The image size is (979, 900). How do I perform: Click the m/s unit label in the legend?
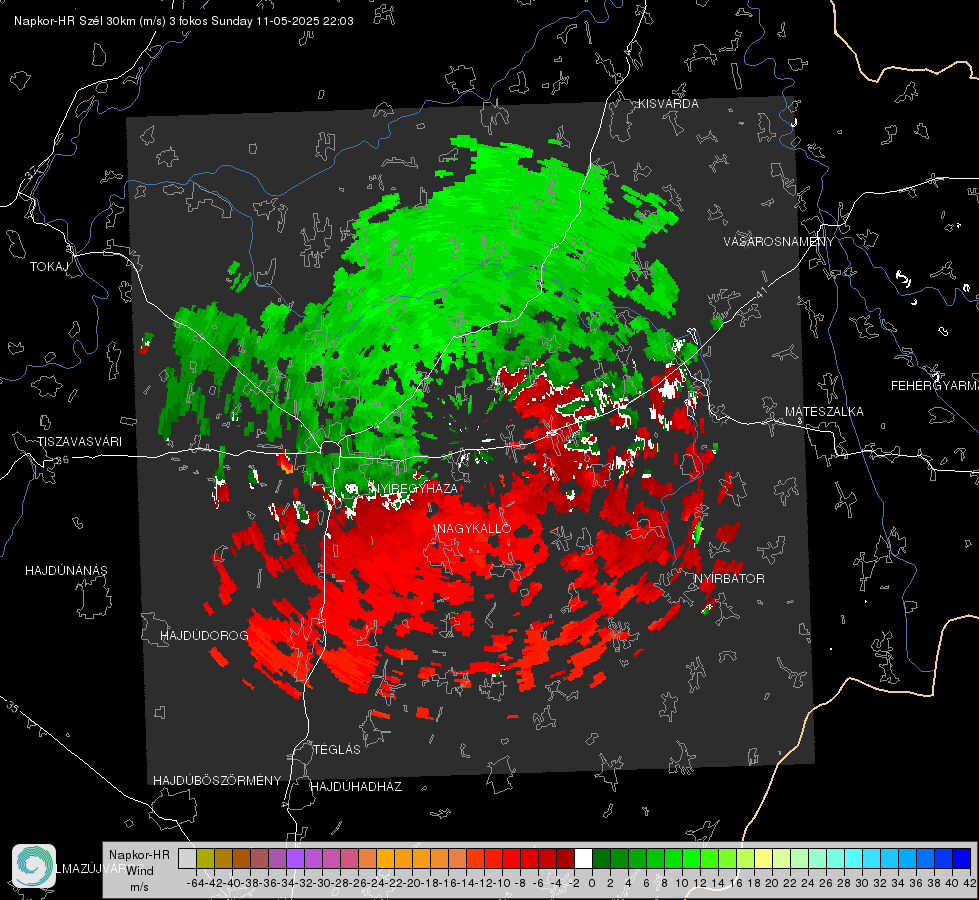coord(139,887)
